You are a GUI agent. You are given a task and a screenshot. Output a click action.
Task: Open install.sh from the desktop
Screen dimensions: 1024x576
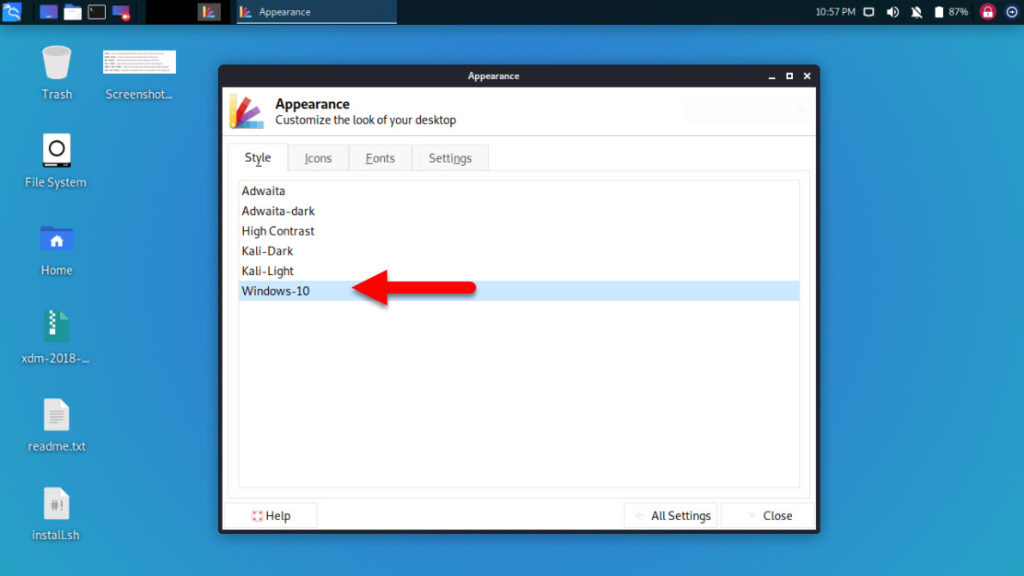56,510
